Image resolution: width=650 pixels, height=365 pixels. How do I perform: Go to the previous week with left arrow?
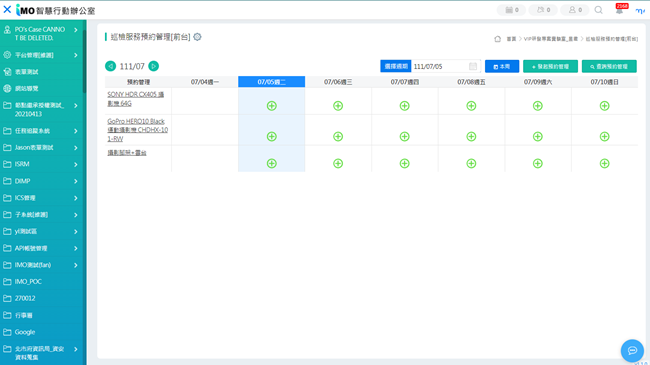tap(110, 66)
